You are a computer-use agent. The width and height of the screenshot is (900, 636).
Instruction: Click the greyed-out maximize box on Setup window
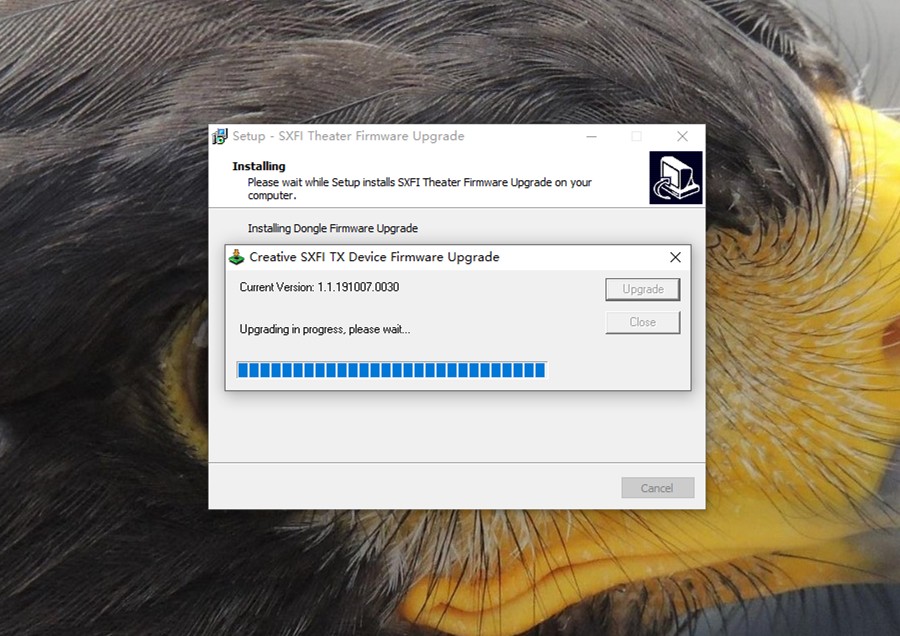tap(636, 136)
